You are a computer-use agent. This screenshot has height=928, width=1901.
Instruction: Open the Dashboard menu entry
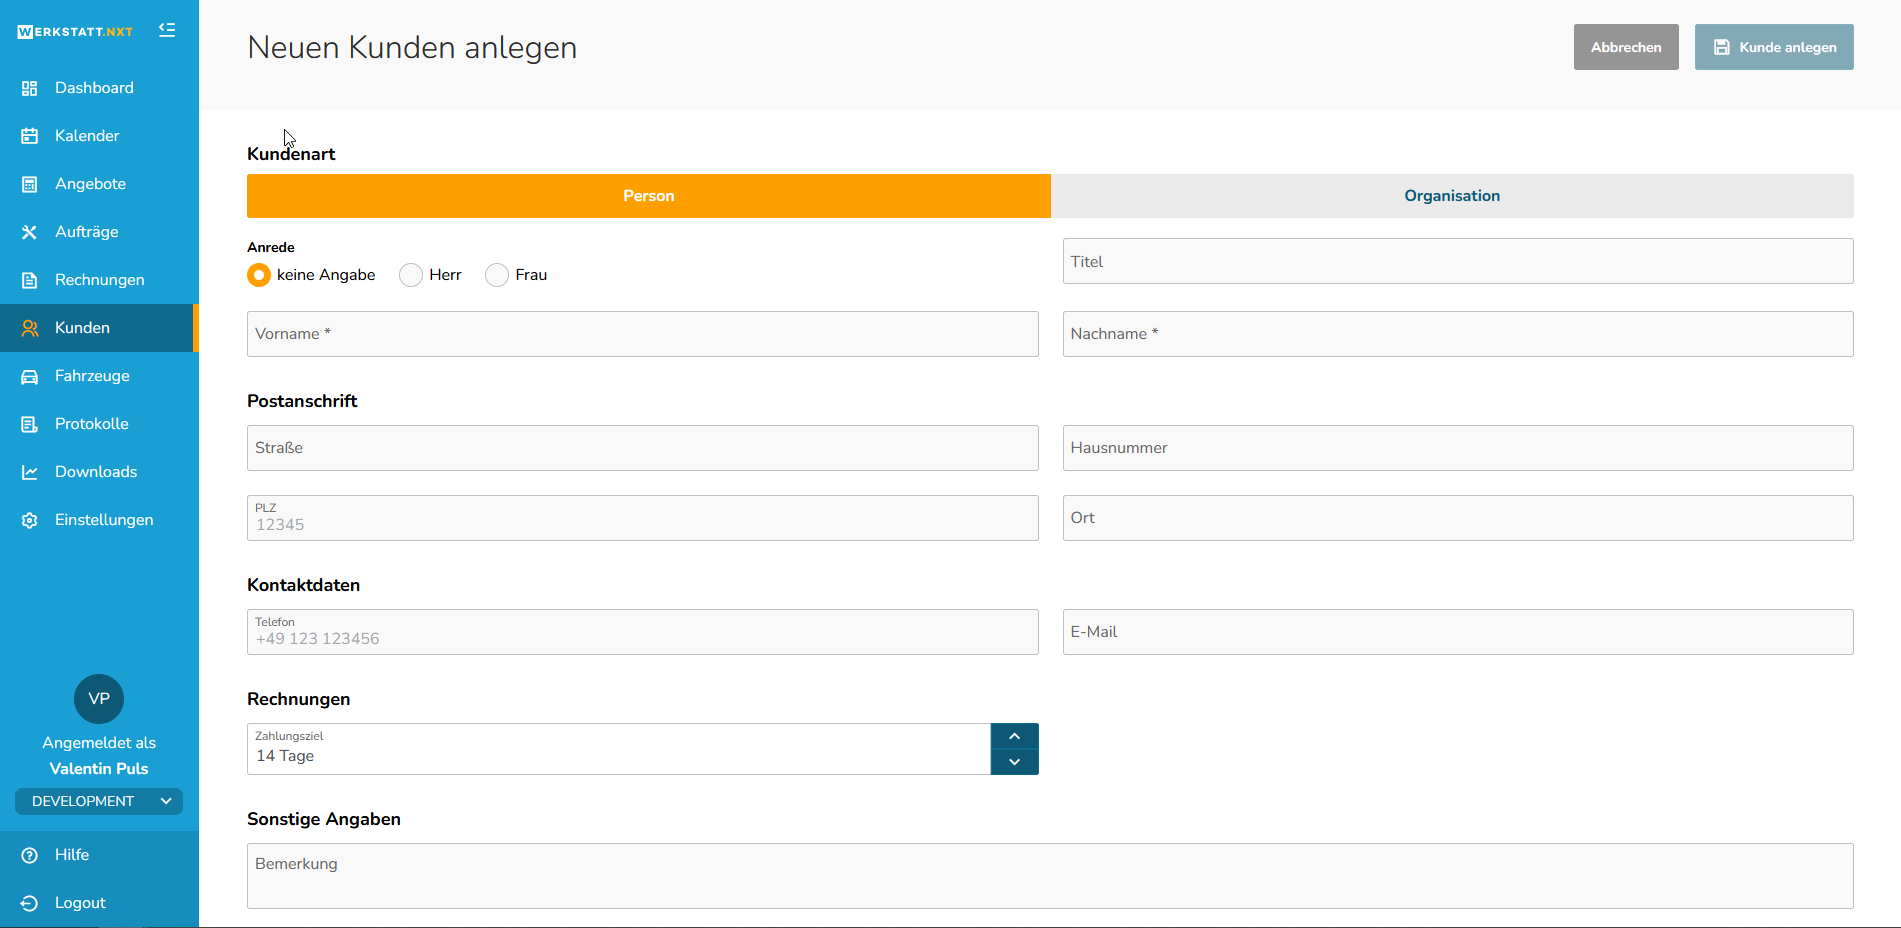click(99, 88)
